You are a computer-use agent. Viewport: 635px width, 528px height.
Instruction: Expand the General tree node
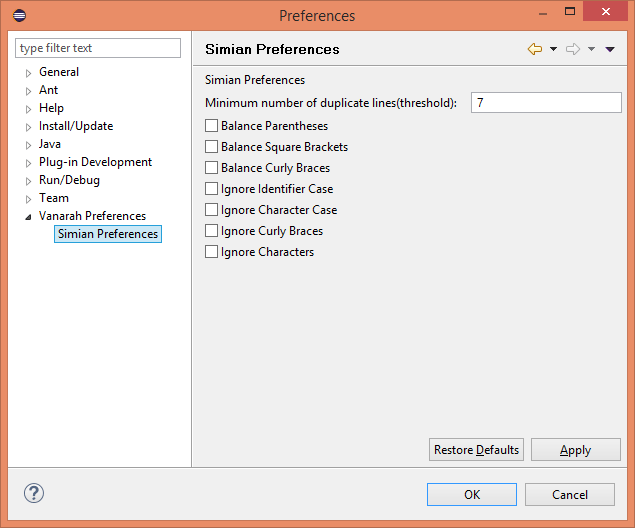[x=28, y=73]
